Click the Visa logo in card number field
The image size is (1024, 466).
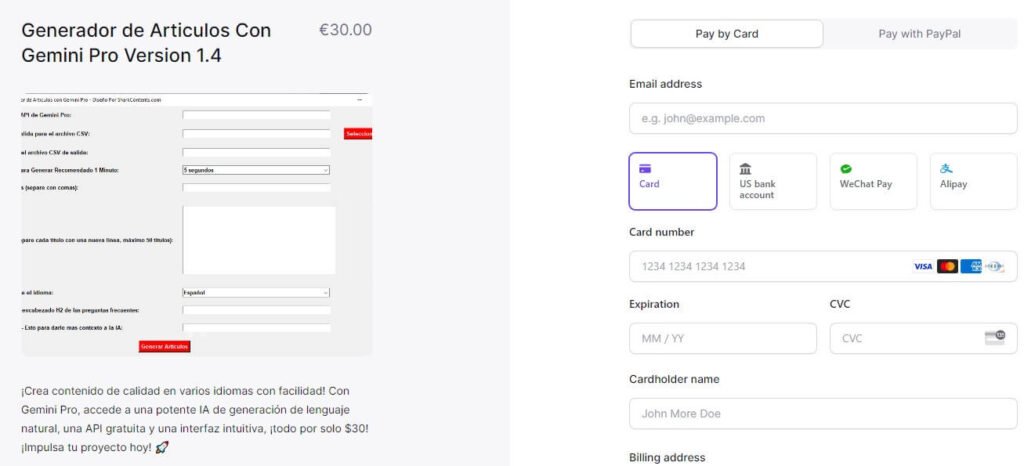click(x=923, y=266)
